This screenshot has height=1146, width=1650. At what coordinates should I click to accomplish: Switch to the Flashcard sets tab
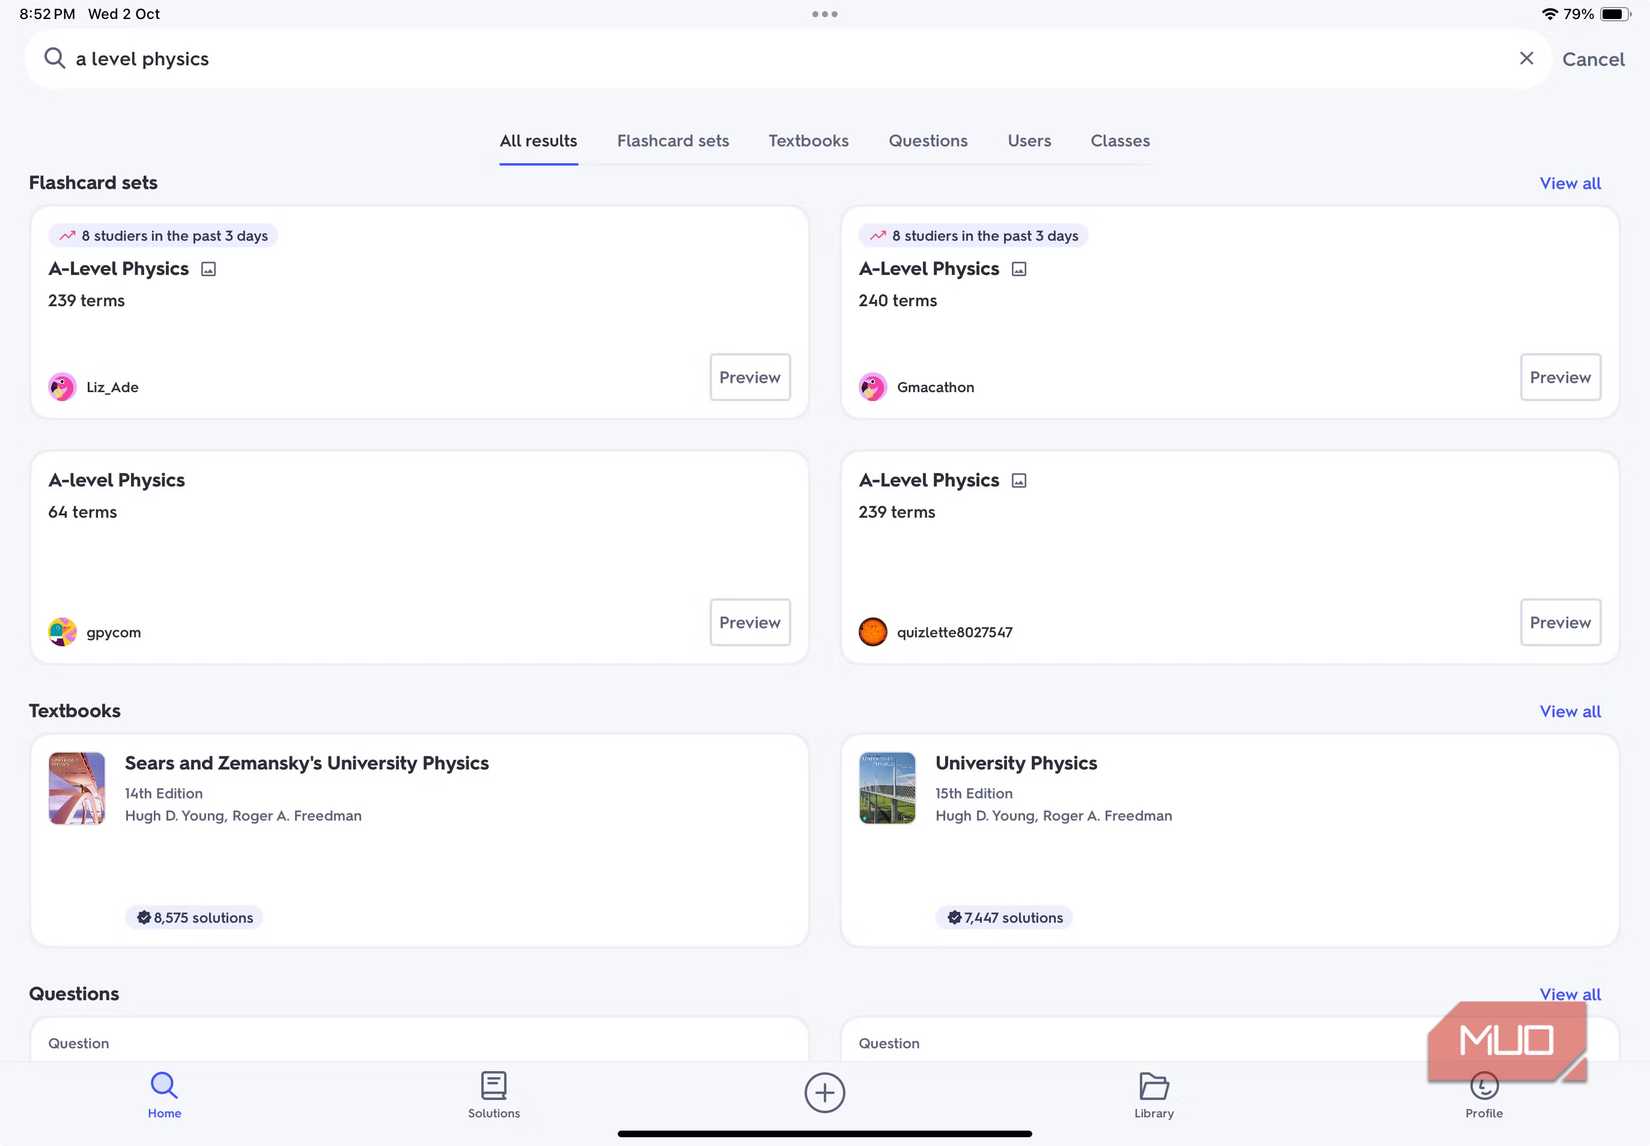(673, 141)
